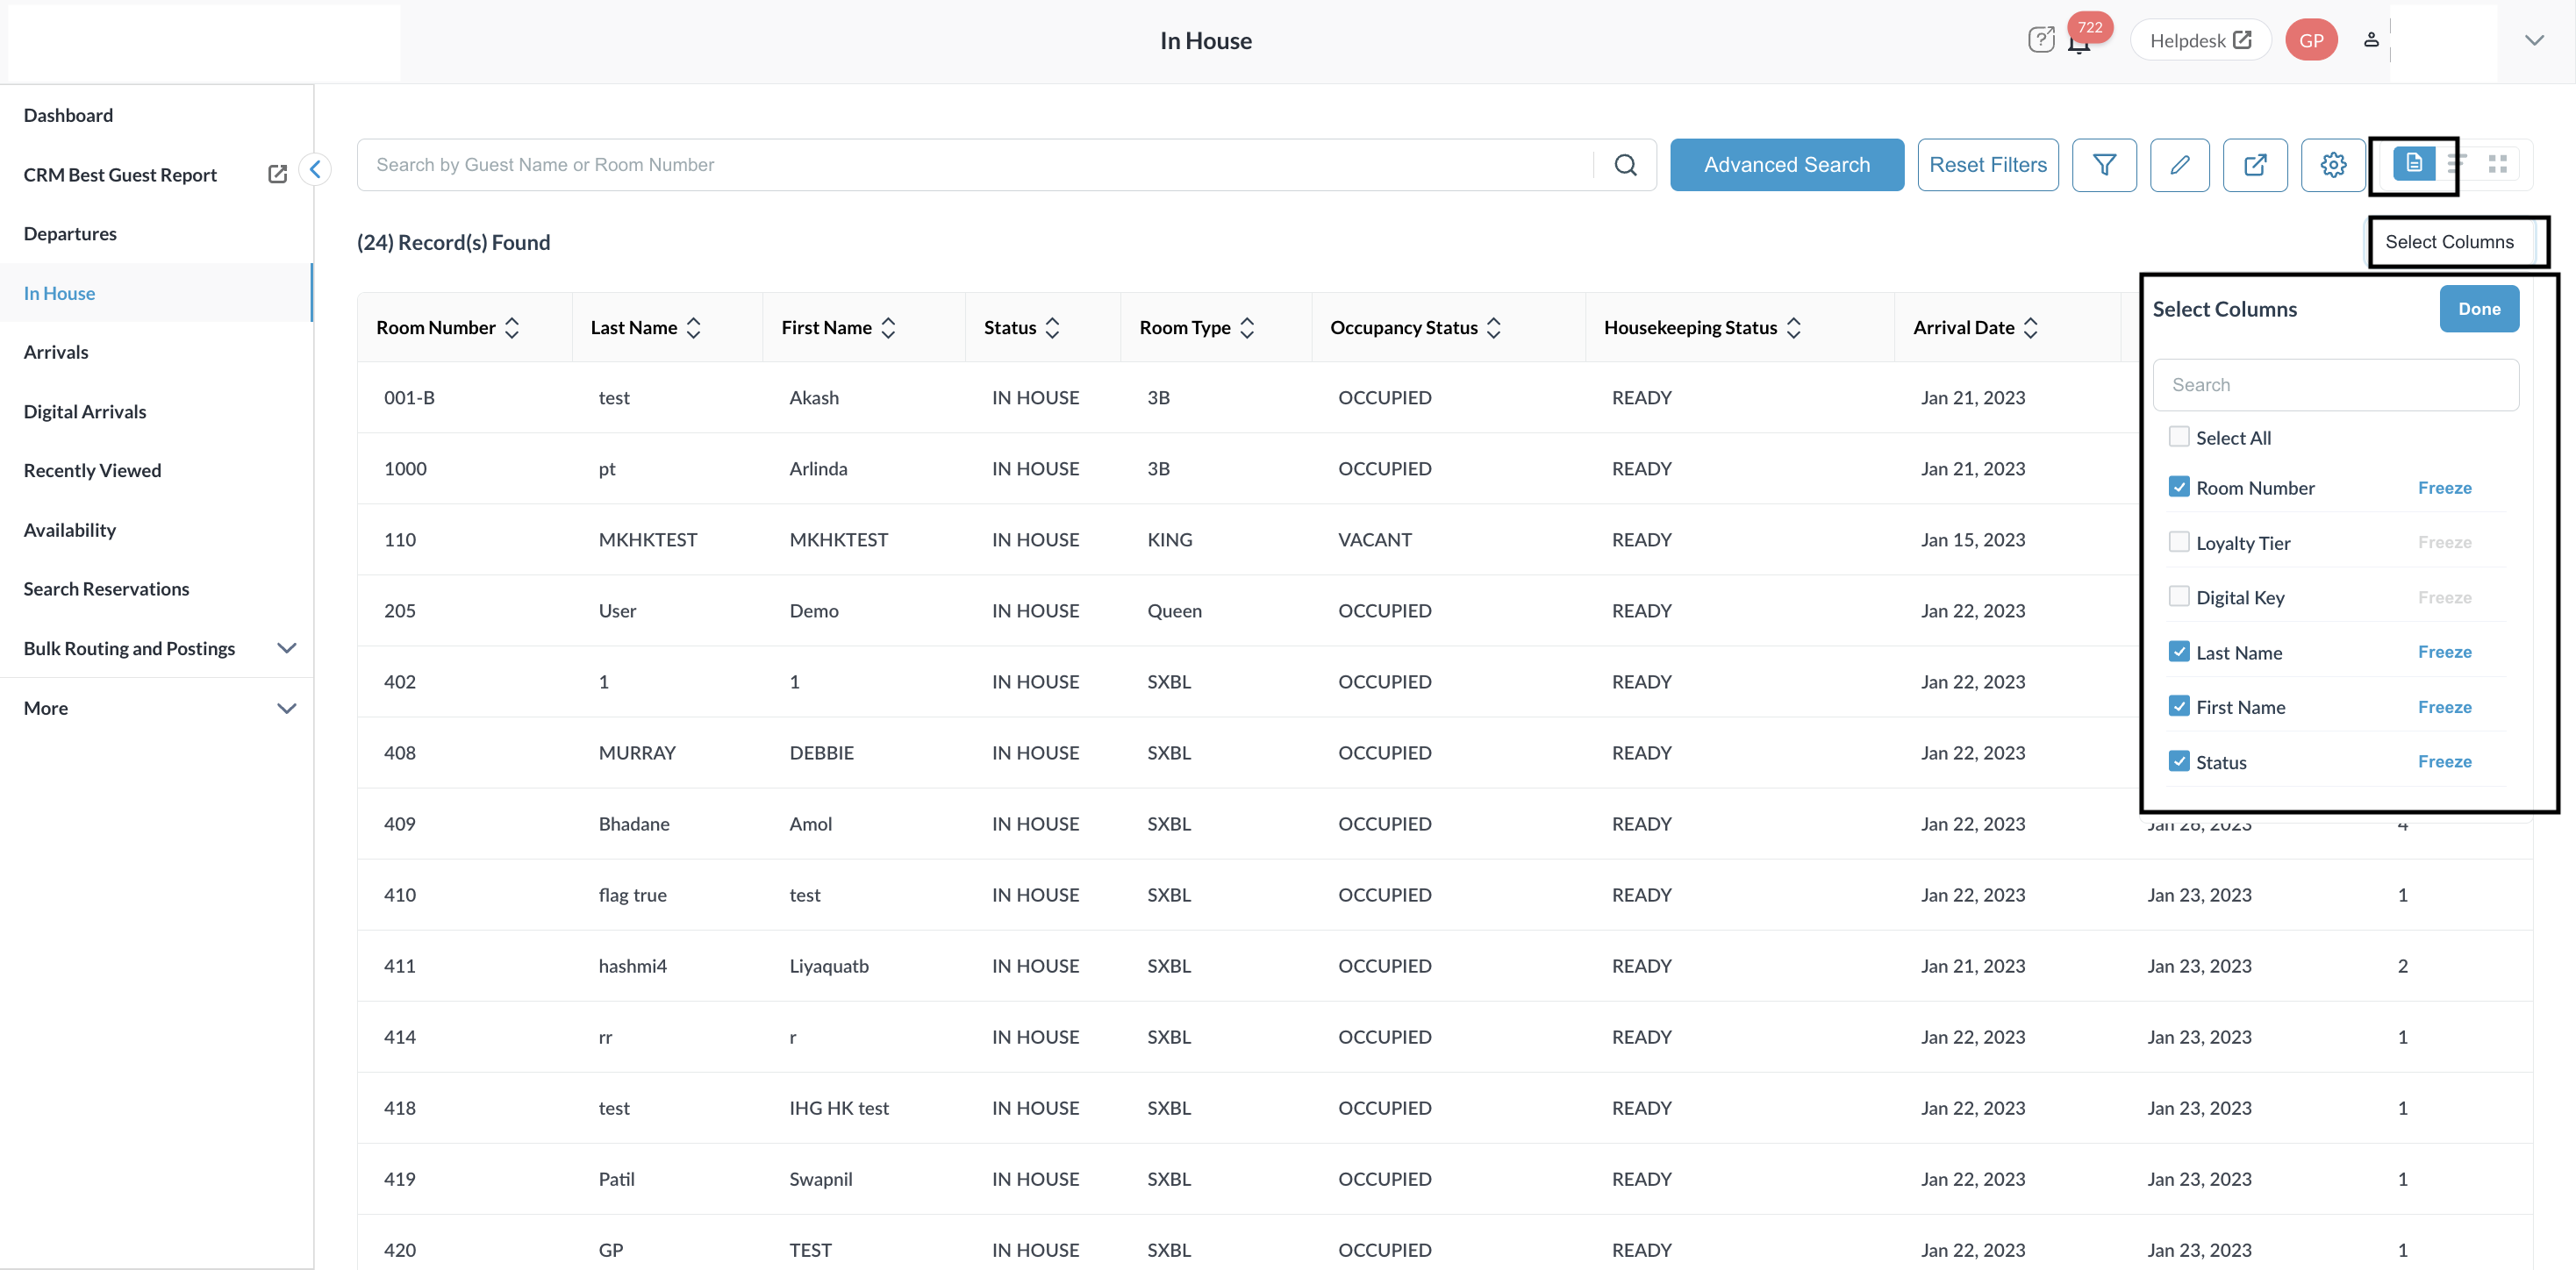Image resolution: width=2576 pixels, height=1270 pixels.
Task: Uncheck the Last Name column checkbox
Action: pyautogui.click(x=2178, y=652)
